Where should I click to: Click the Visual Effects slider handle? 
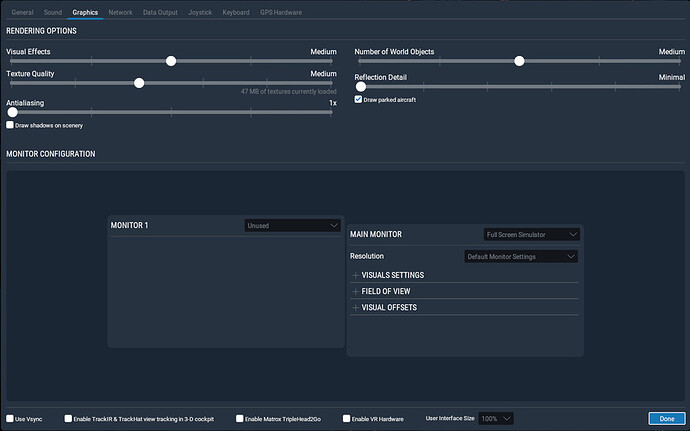point(171,61)
